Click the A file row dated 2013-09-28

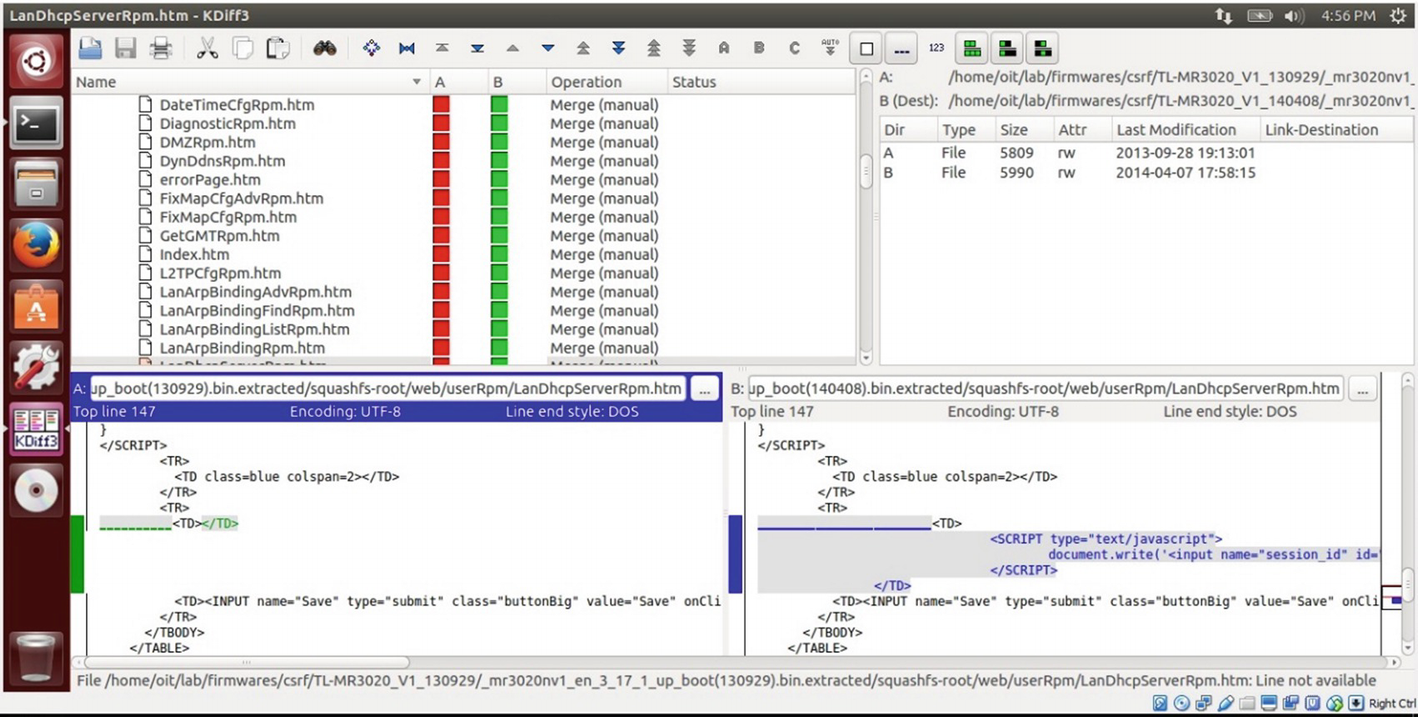1146,153
